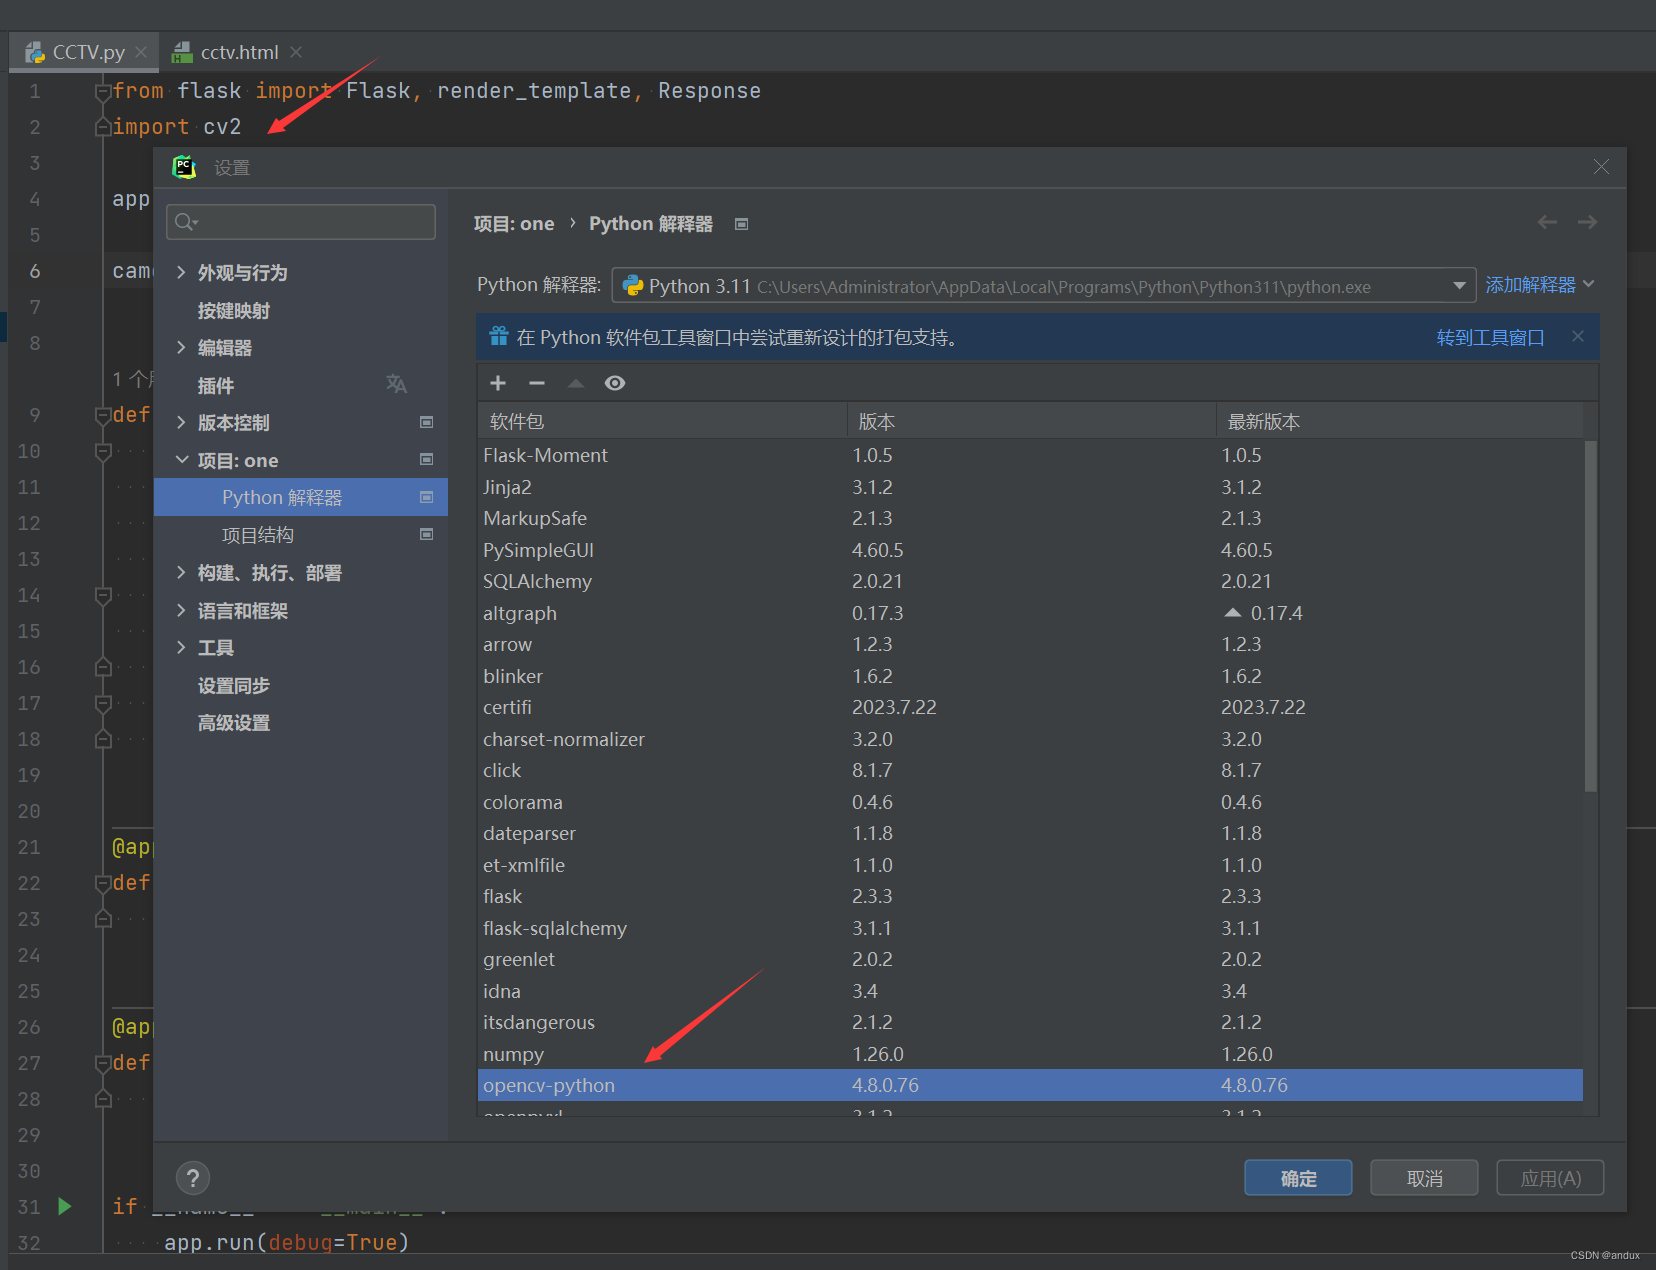The width and height of the screenshot is (1656, 1270).
Task: Click the project icon beside 项目结构
Action: [427, 534]
